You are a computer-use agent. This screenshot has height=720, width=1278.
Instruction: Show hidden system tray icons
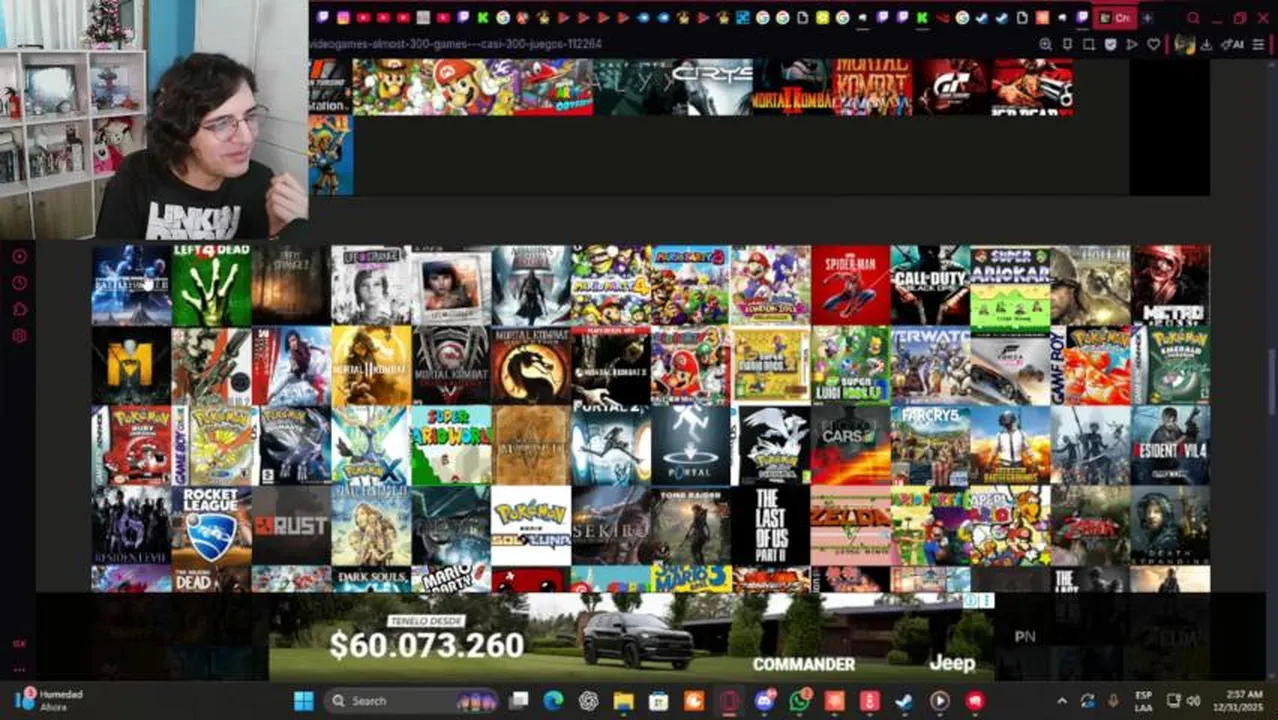point(1062,701)
